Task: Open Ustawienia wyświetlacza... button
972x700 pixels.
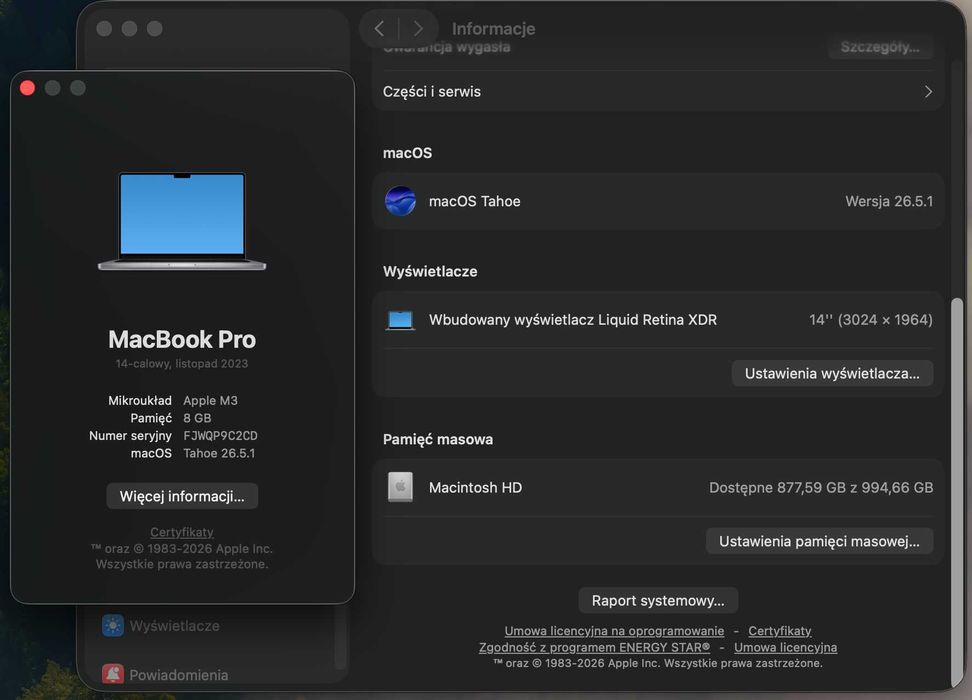Action: pyautogui.click(x=832, y=373)
